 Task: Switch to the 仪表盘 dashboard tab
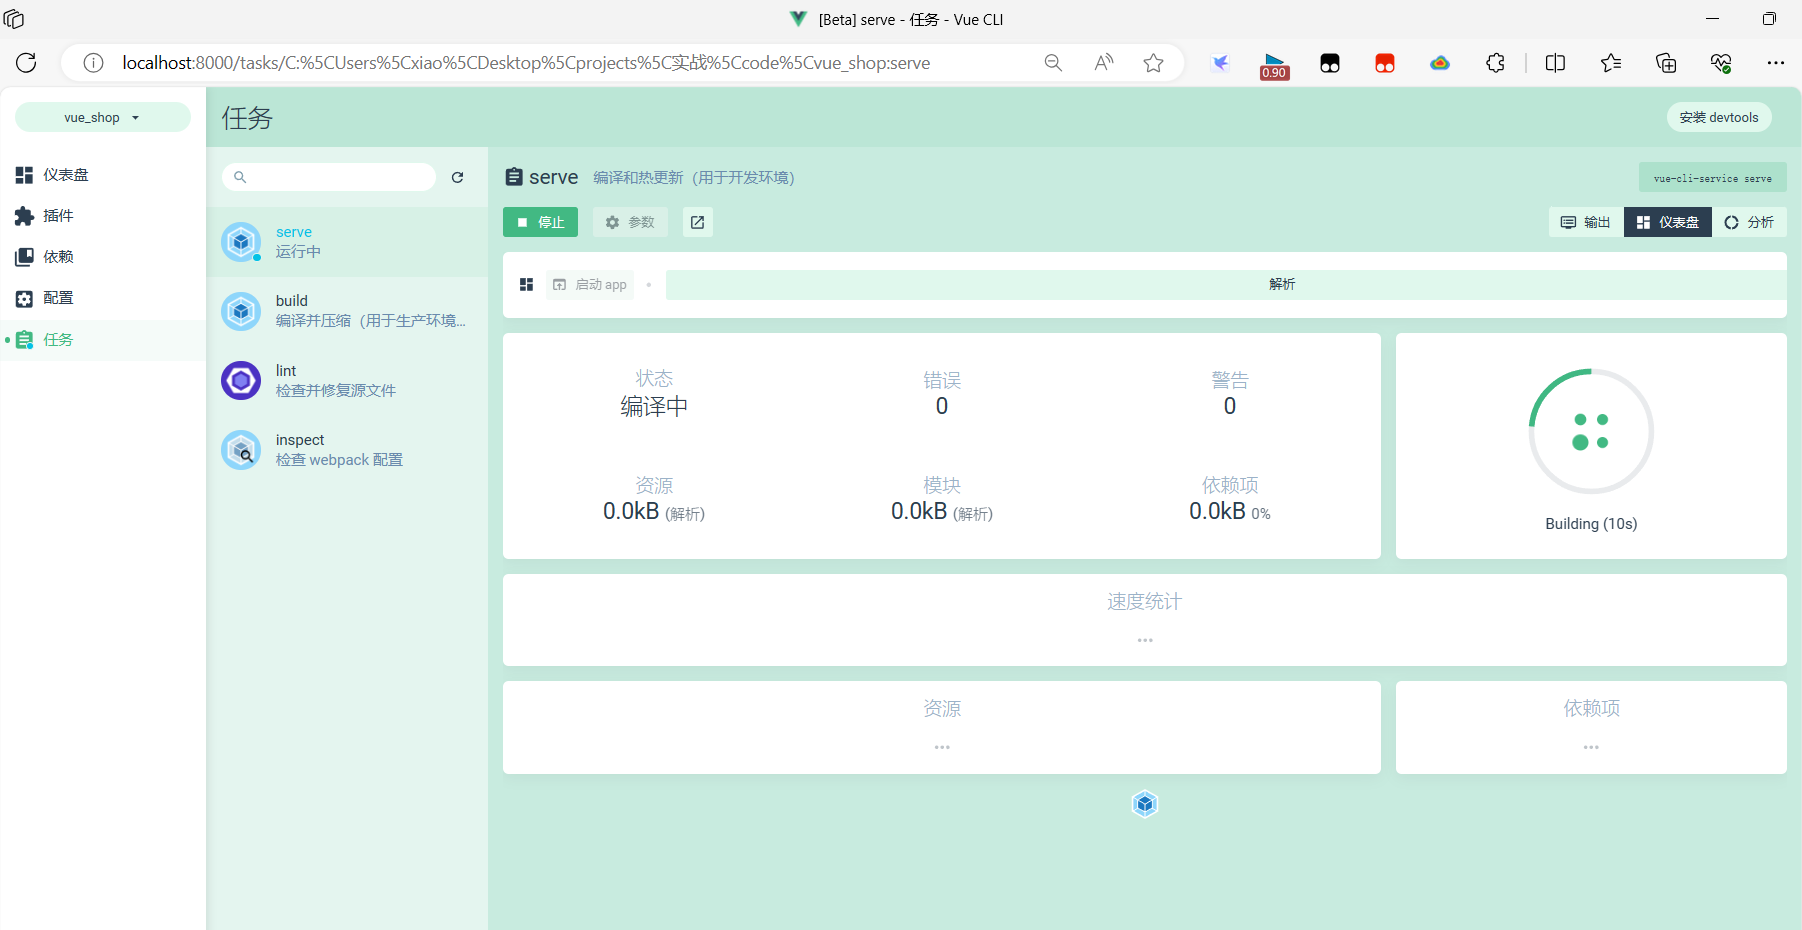coord(1668,222)
